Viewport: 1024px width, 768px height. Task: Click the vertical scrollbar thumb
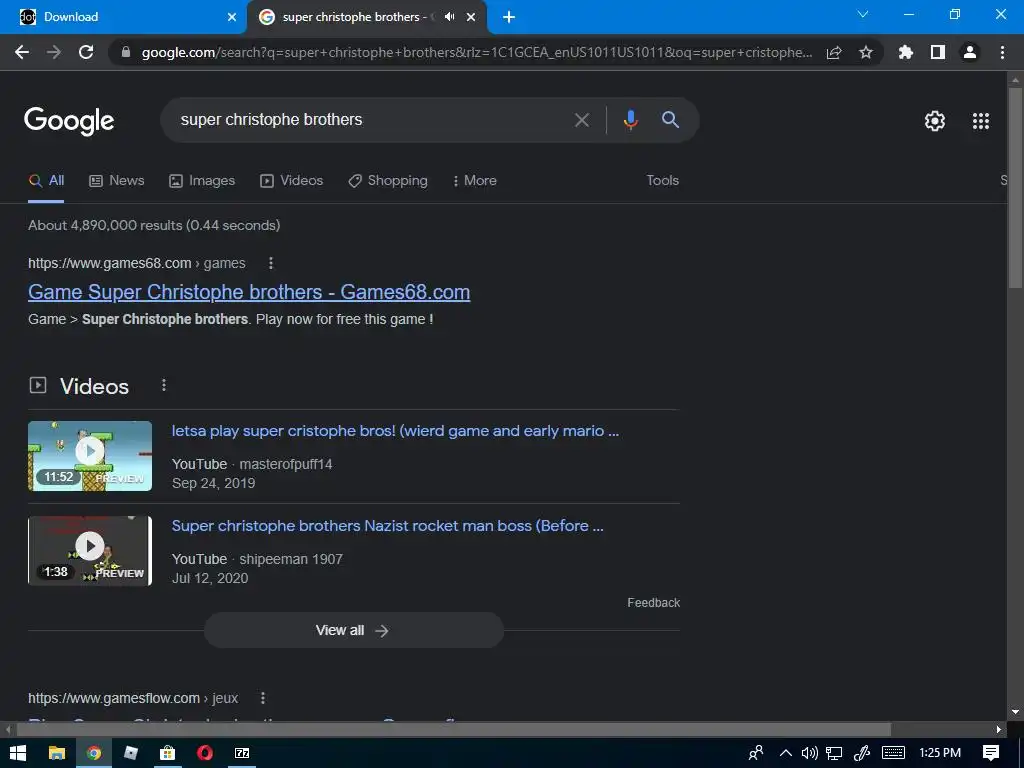click(1015, 187)
